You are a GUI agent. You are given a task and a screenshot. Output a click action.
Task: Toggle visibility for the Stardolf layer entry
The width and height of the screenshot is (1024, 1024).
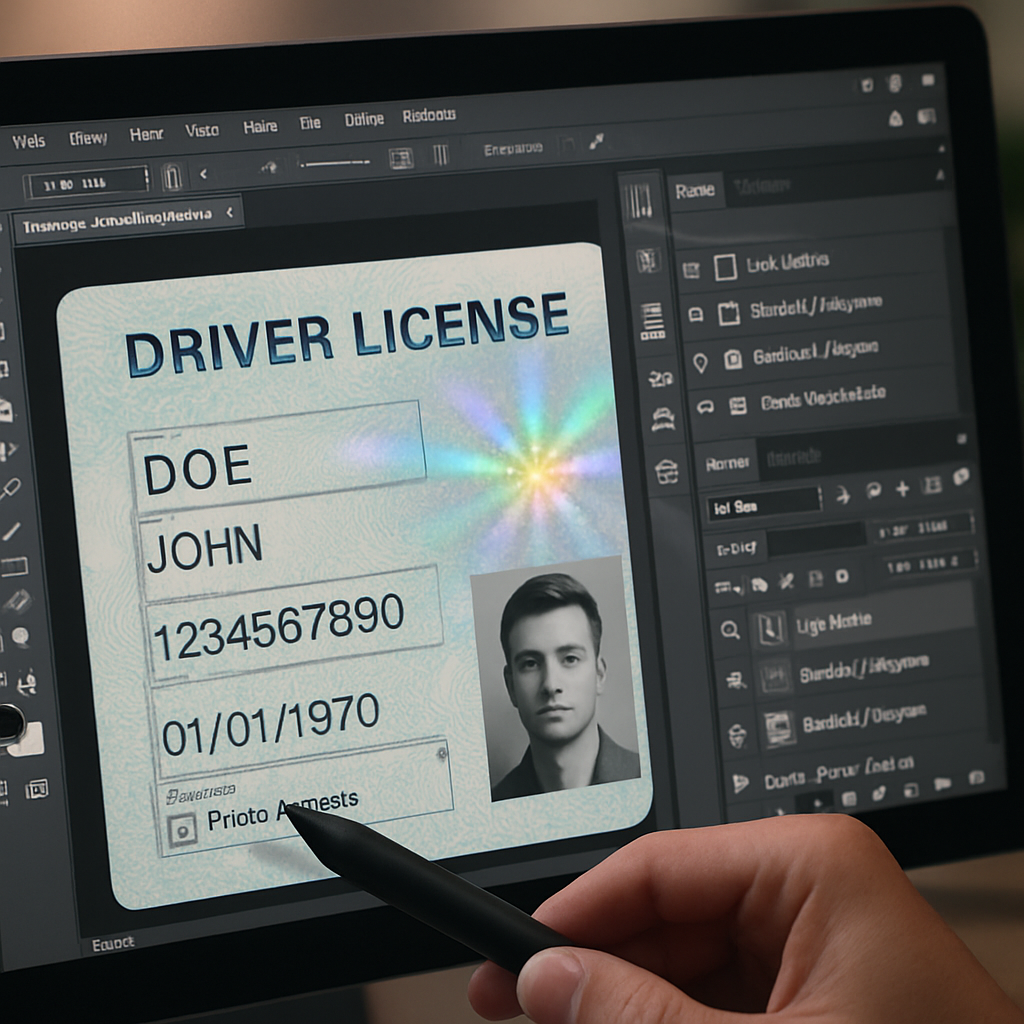tap(697, 314)
